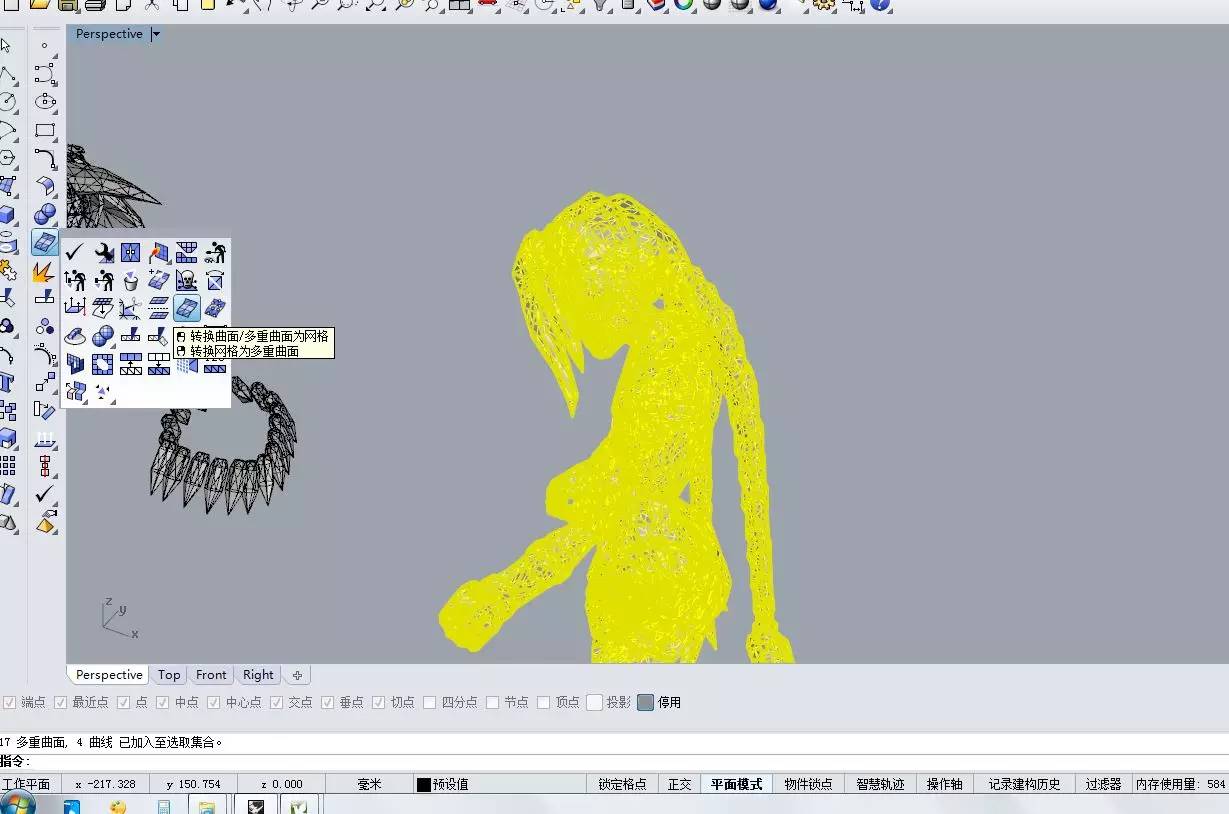
Task: Click the checkmark icon in the flyout toolbar
Action: tap(74, 253)
